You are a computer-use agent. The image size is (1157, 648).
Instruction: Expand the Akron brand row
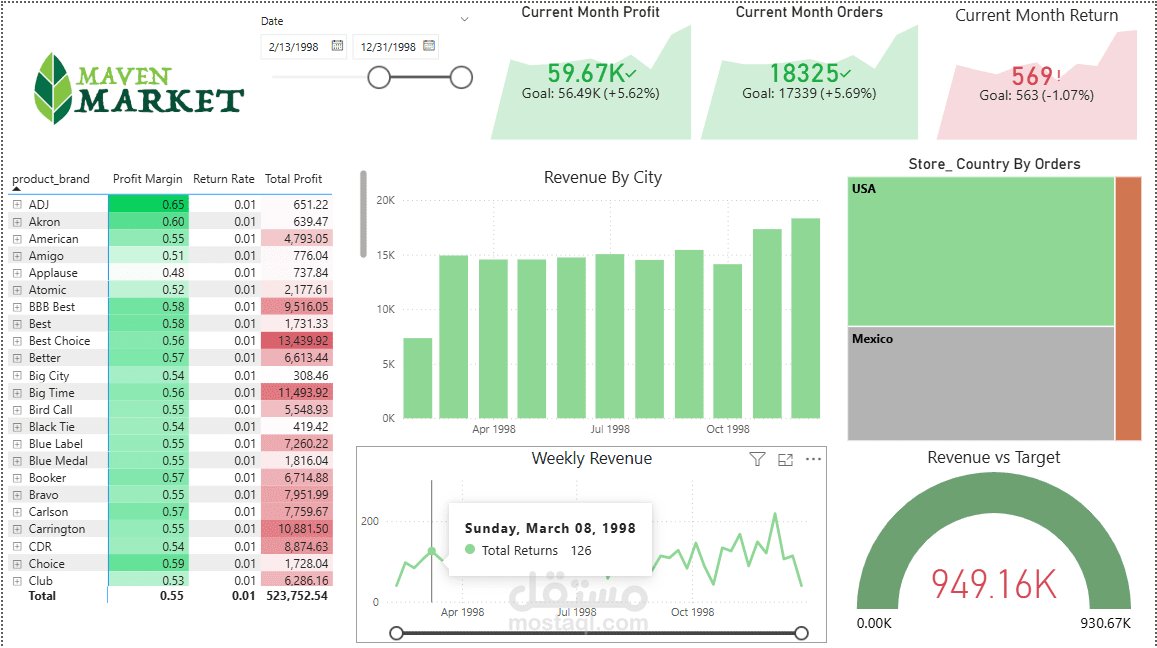[17, 221]
